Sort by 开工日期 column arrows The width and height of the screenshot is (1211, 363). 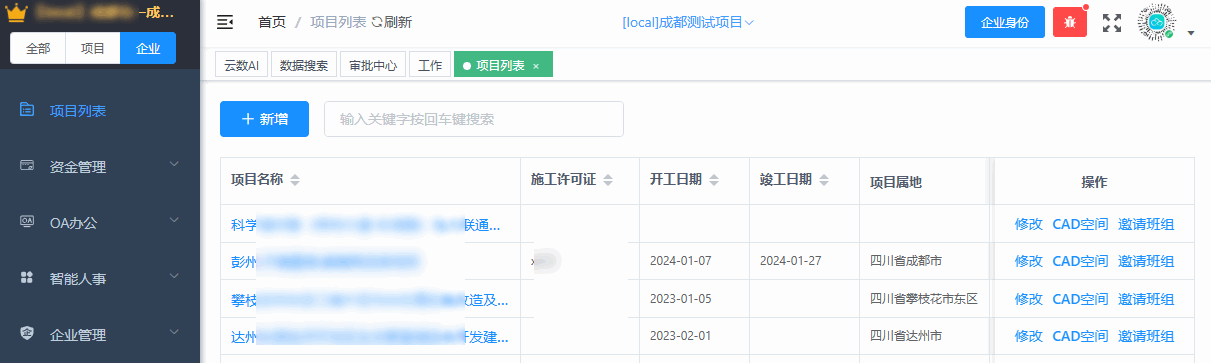pyautogui.click(x=713, y=181)
